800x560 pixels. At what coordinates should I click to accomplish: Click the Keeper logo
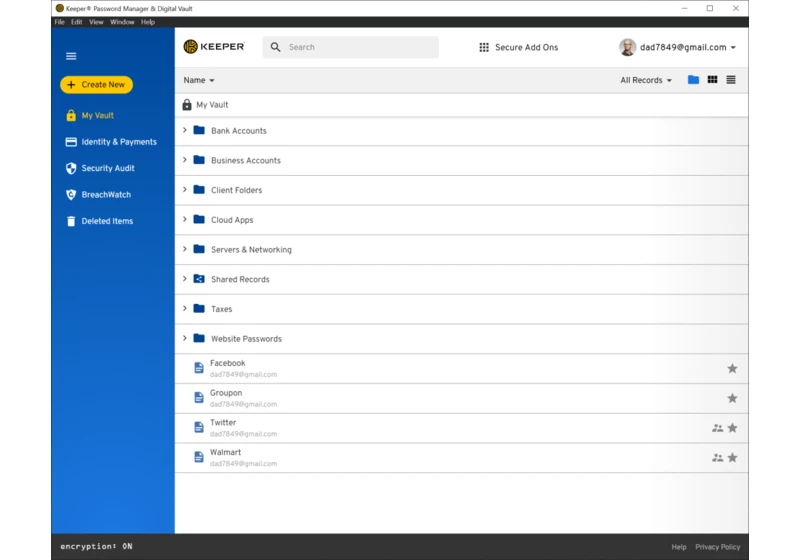214,47
